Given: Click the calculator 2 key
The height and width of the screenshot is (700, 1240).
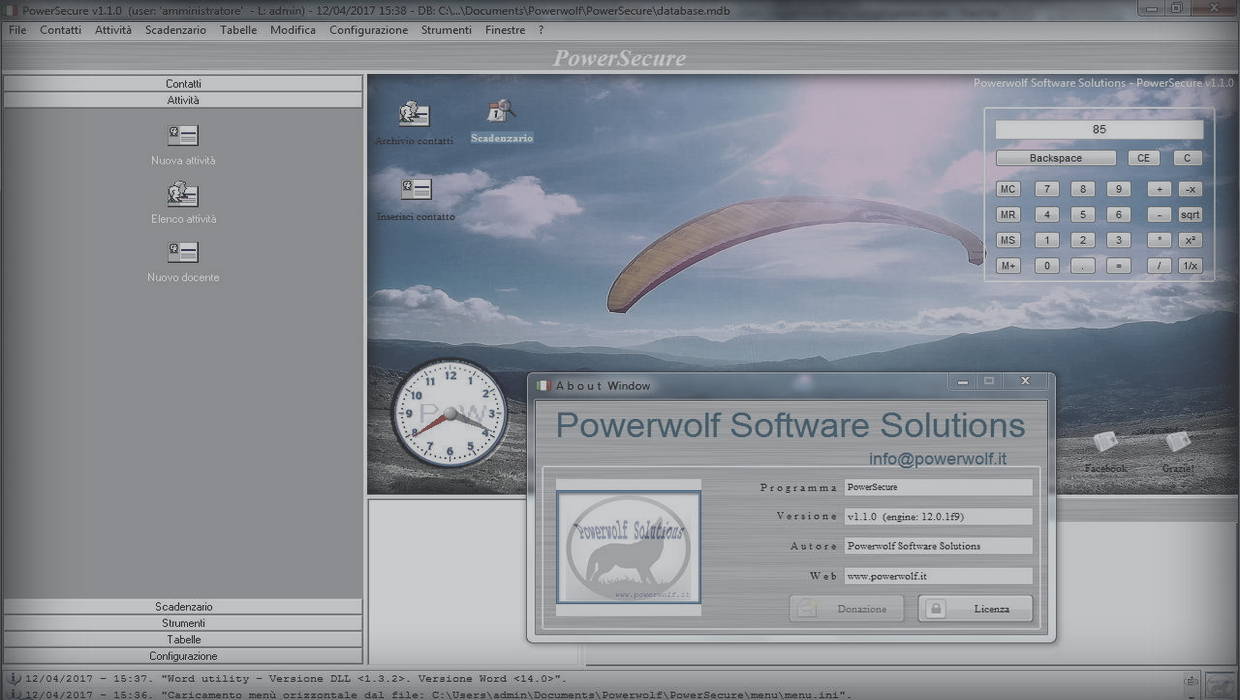Looking at the screenshot, I should click(x=1083, y=240).
